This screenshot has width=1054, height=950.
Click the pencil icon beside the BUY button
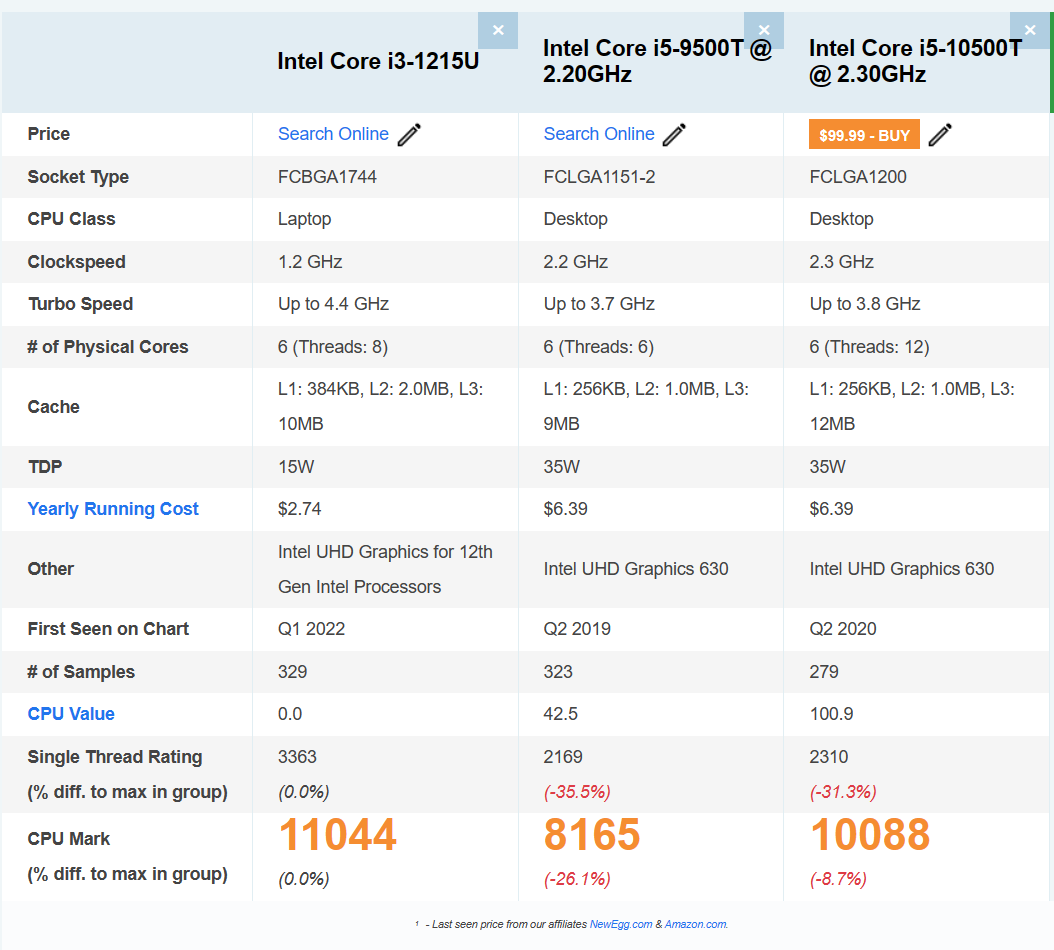(x=940, y=135)
